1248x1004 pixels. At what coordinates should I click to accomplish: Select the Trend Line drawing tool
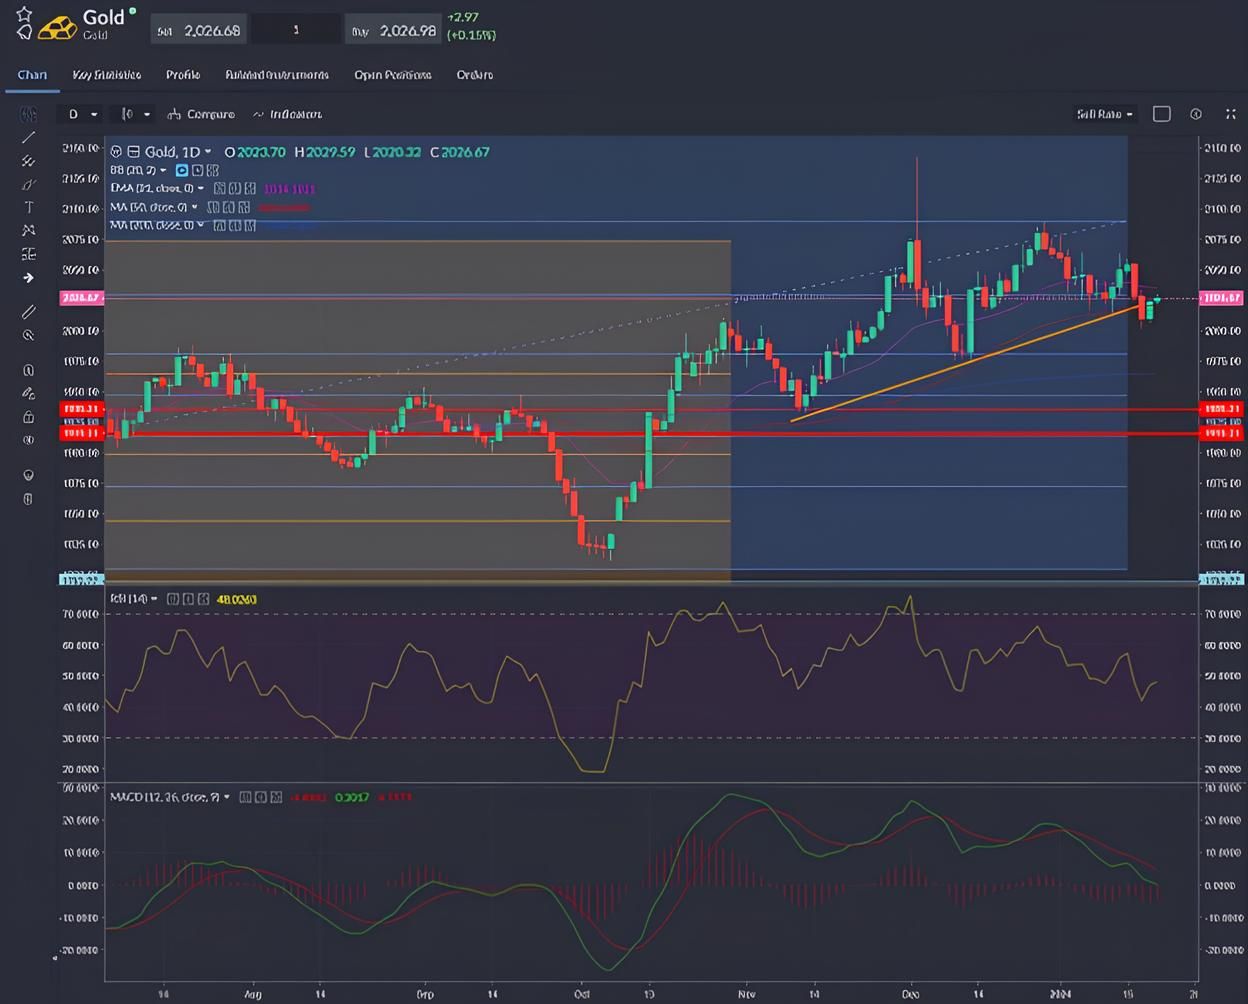click(x=28, y=139)
